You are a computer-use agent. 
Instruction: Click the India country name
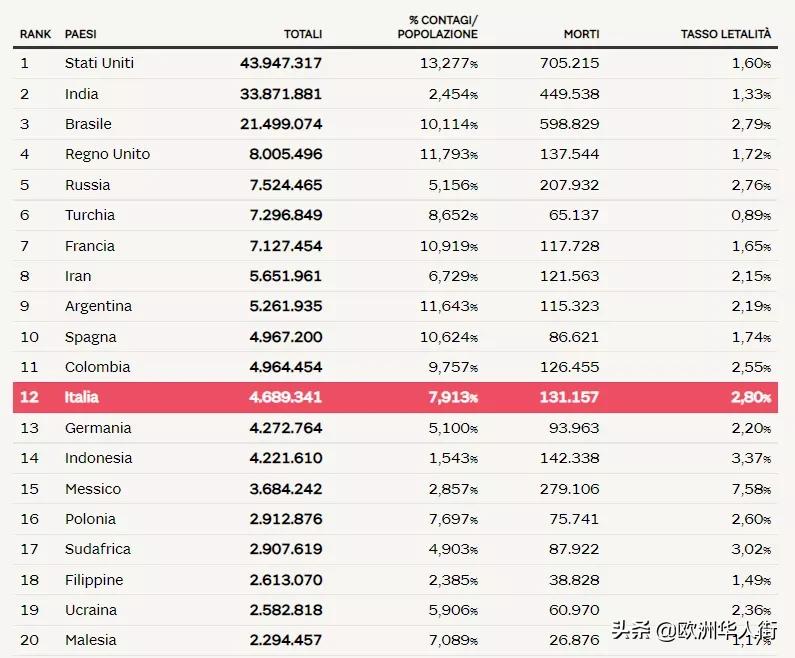pos(82,94)
